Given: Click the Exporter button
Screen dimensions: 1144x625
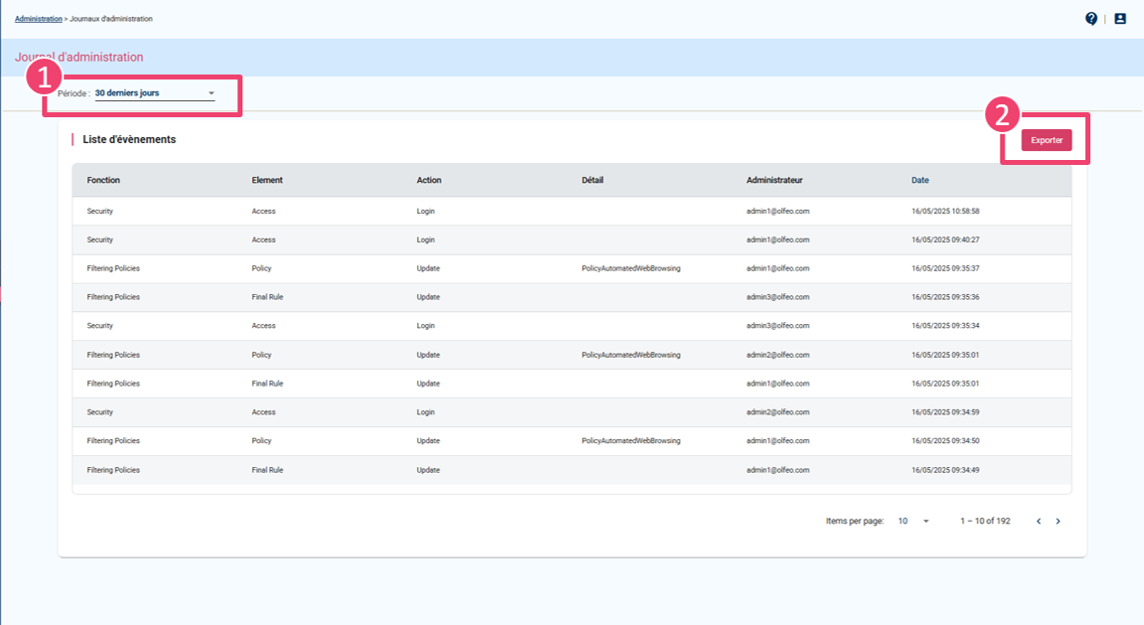Looking at the screenshot, I should tap(1046, 140).
